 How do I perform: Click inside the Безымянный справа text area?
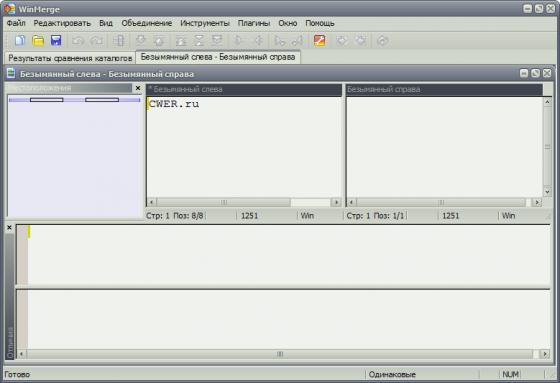point(444,146)
